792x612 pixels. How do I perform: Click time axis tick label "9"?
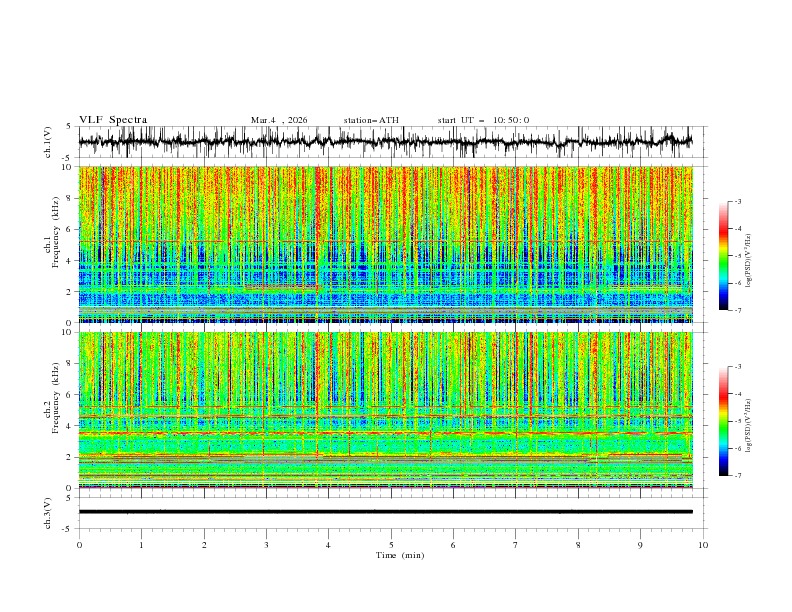click(x=640, y=545)
